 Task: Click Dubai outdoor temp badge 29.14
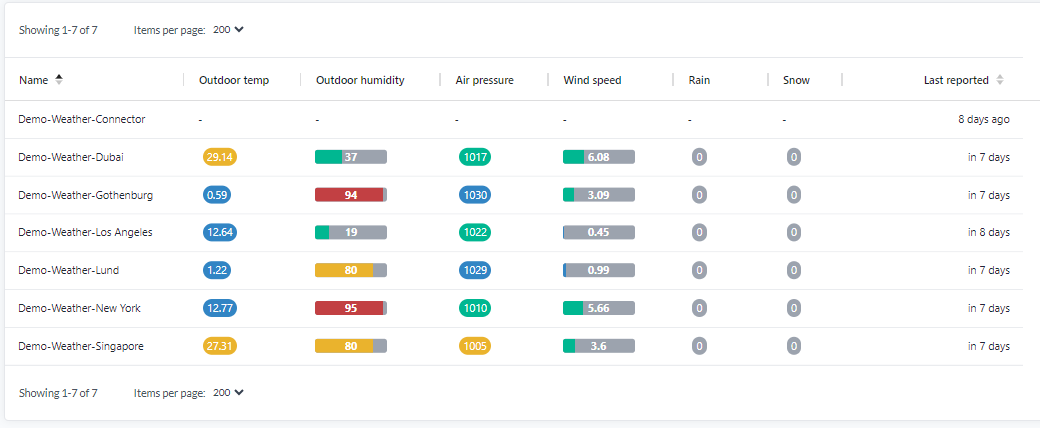click(x=219, y=157)
